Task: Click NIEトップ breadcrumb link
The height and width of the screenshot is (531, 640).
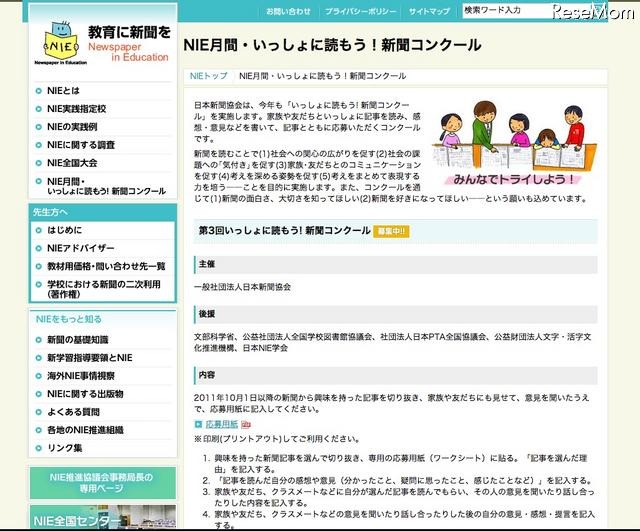Action: click(209, 75)
